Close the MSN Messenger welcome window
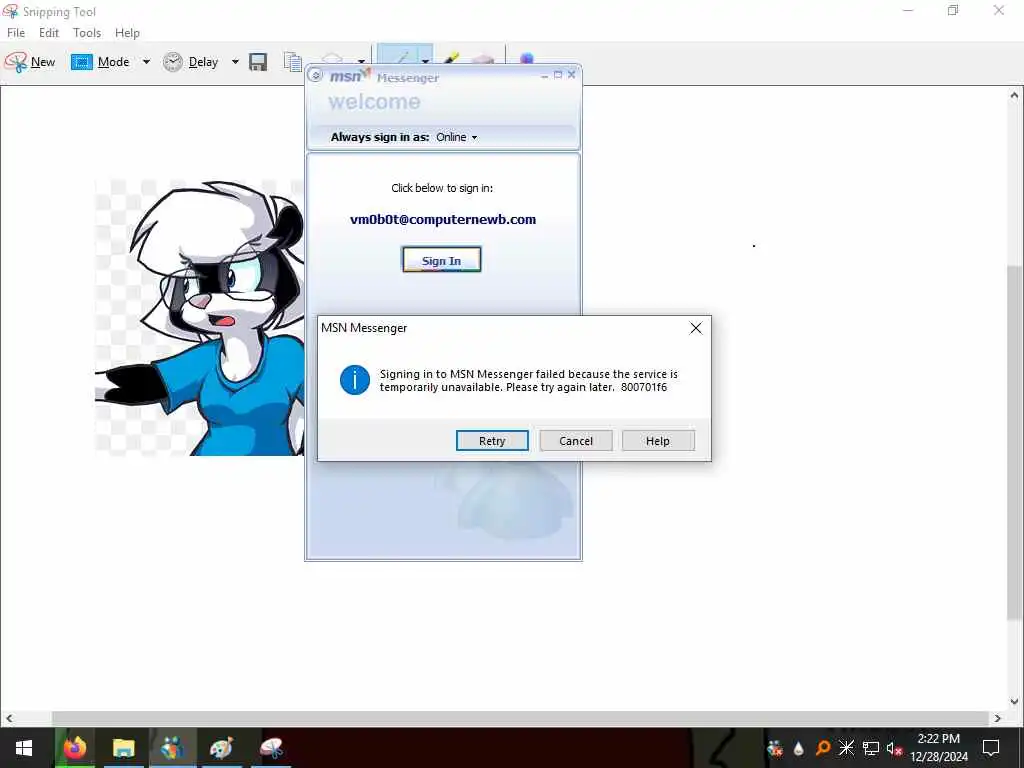The width and height of the screenshot is (1024, 768). pyautogui.click(x=571, y=75)
